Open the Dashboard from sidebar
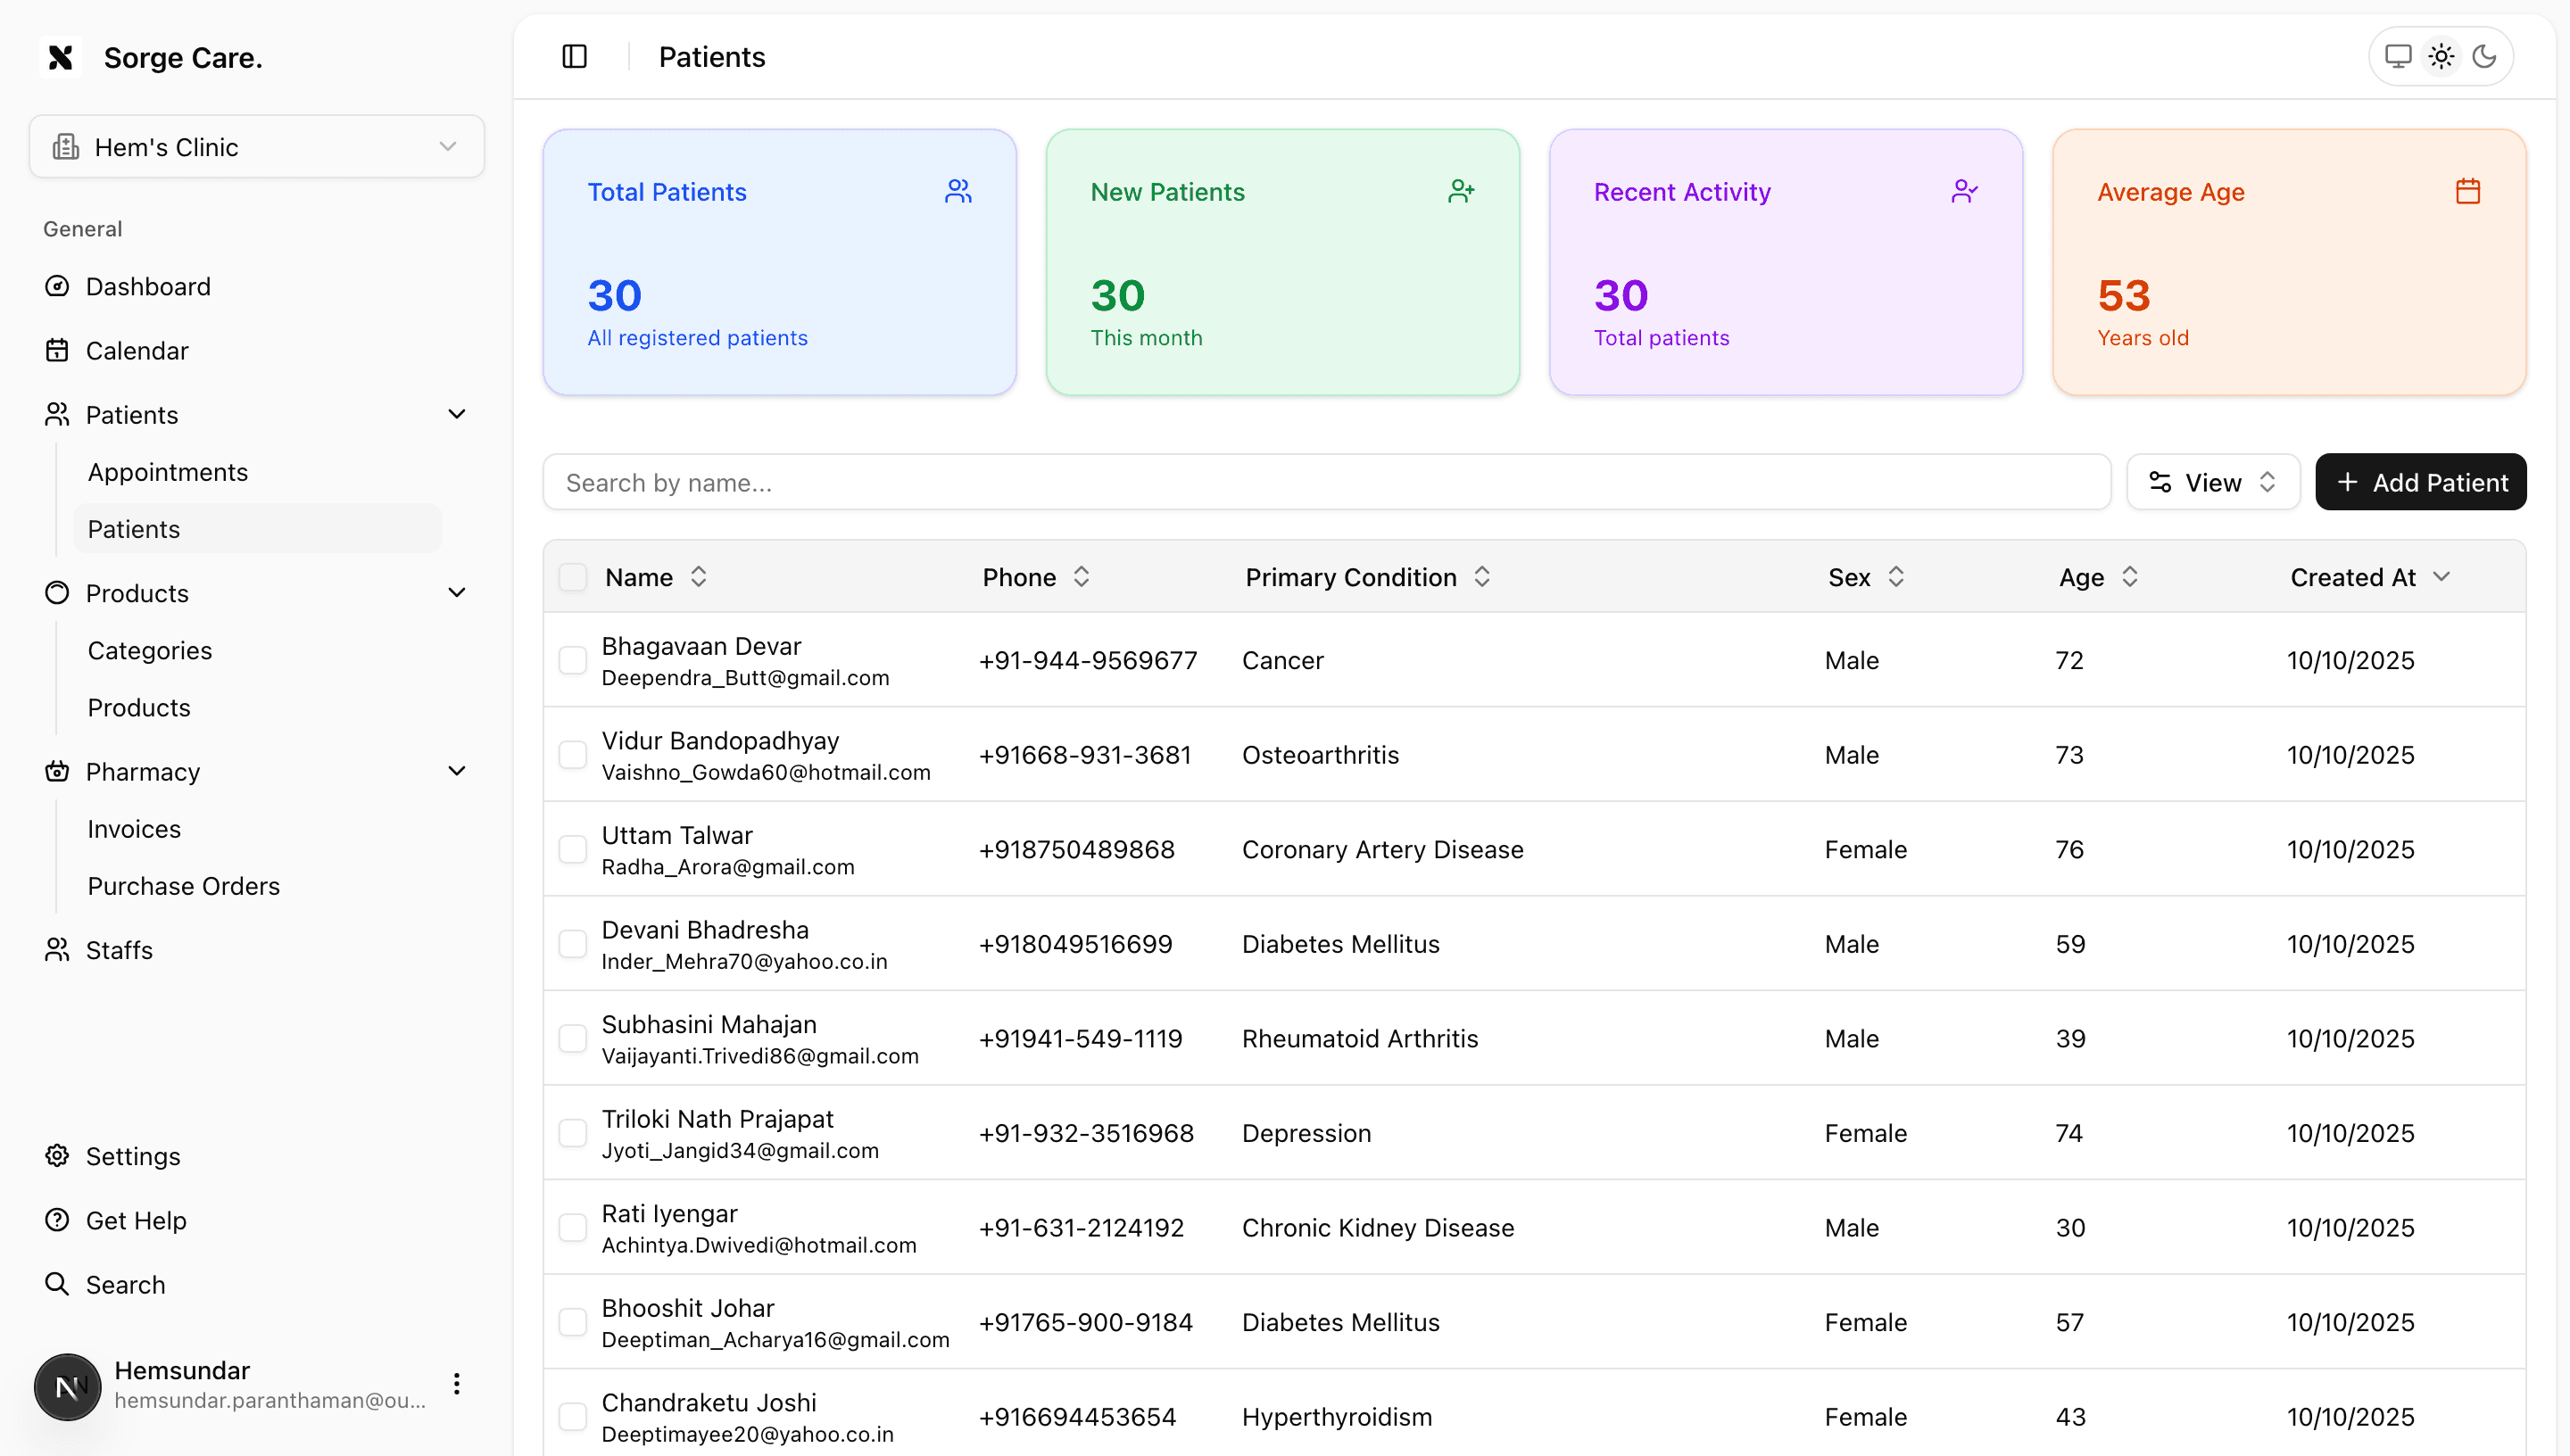The image size is (2570, 1456). [148, 287]
